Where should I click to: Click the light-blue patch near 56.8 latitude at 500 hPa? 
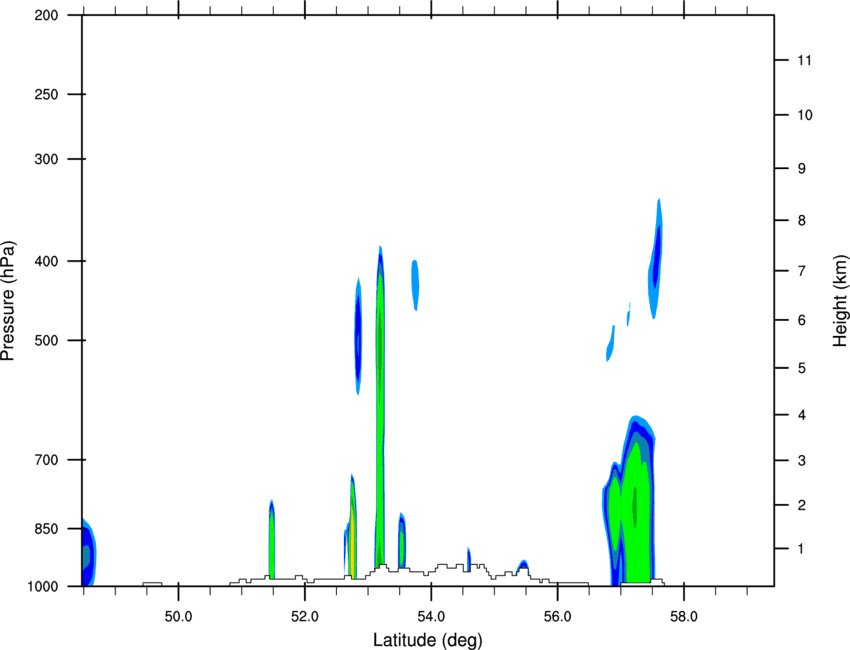tap(610, 344)
